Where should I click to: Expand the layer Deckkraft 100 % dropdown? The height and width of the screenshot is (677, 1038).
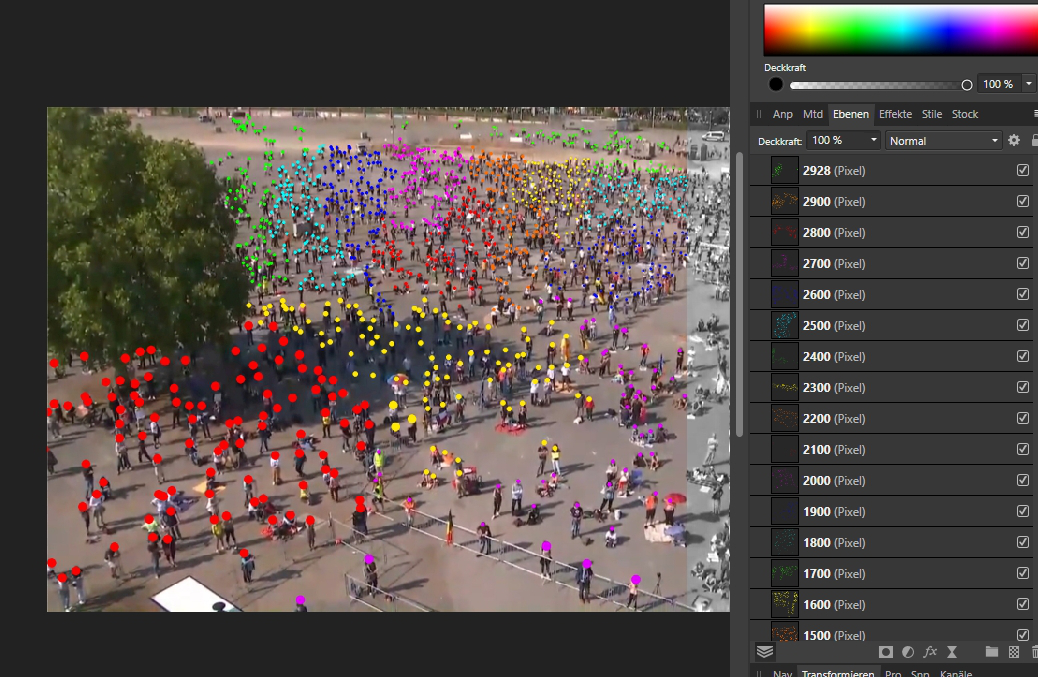(874, 141)
